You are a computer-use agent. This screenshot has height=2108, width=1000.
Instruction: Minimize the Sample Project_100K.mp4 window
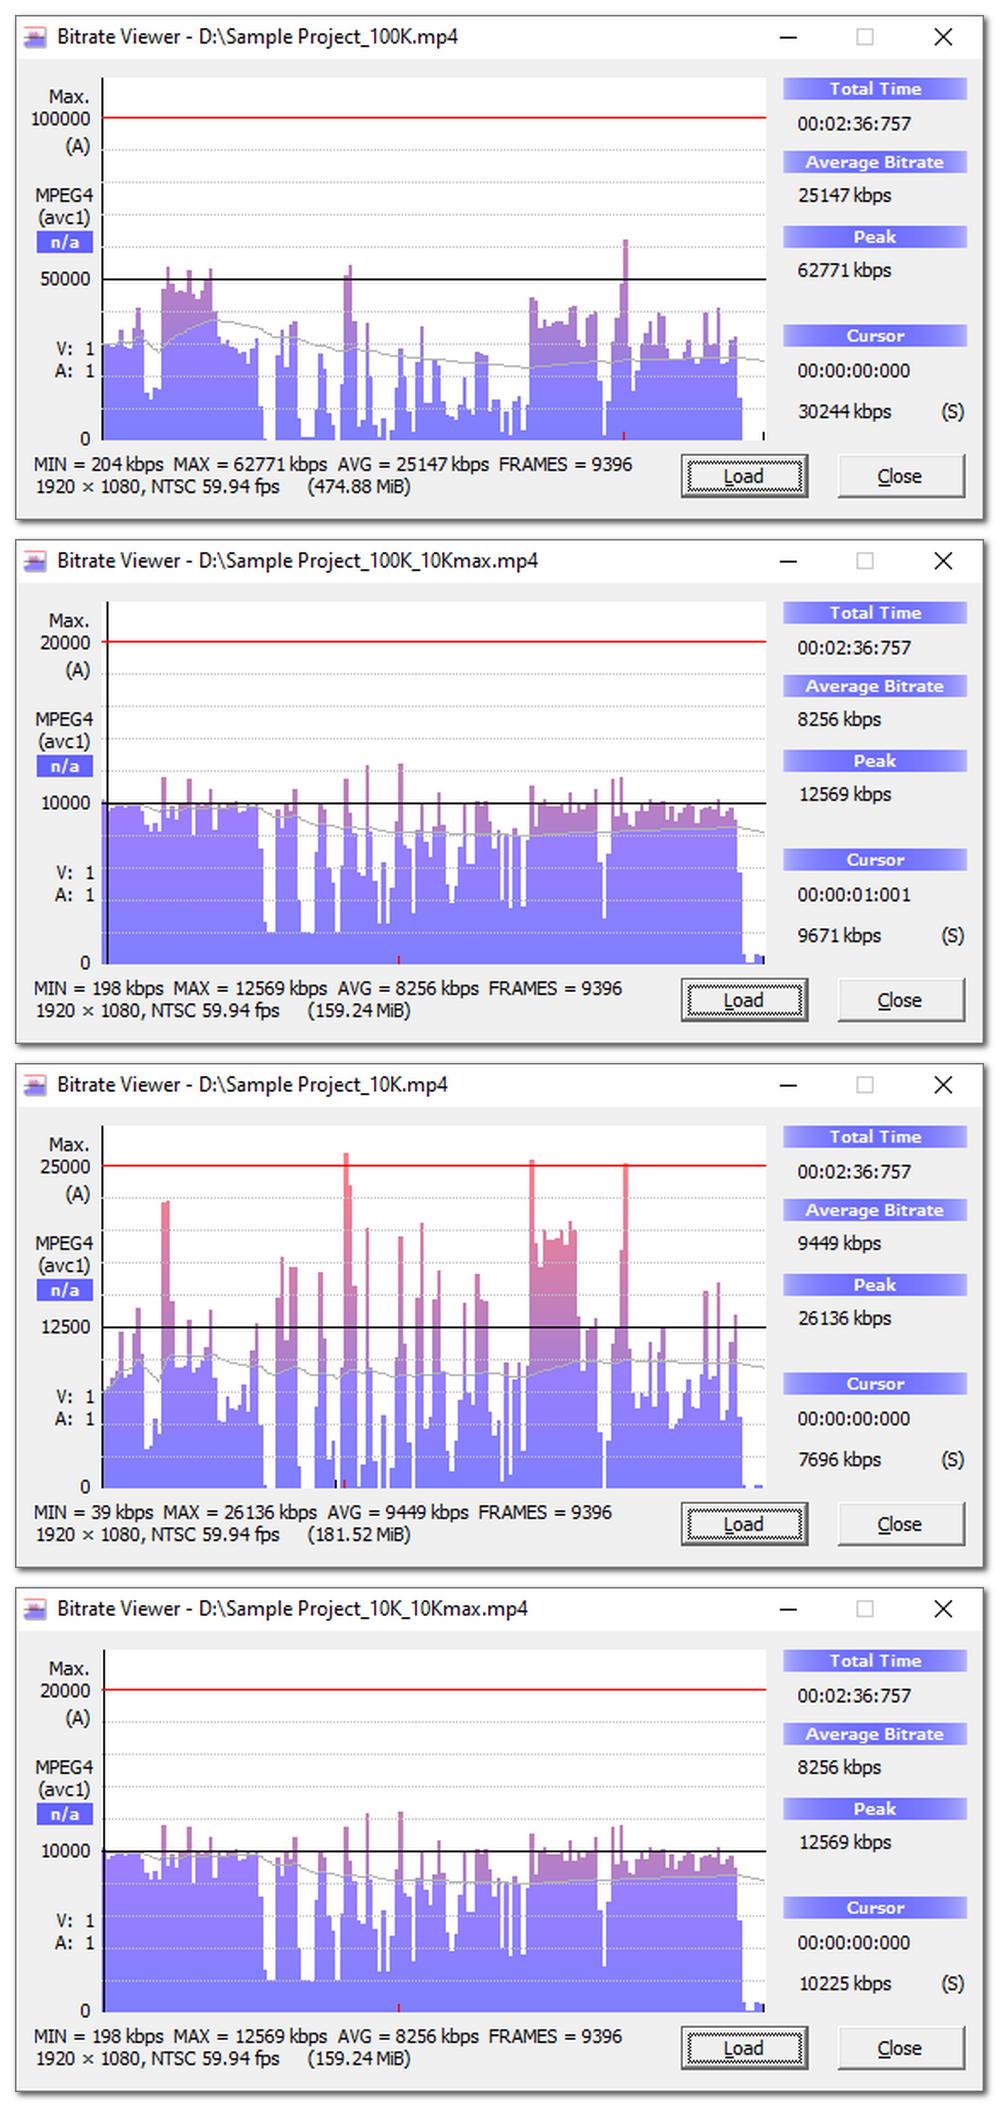coord(789,37)
